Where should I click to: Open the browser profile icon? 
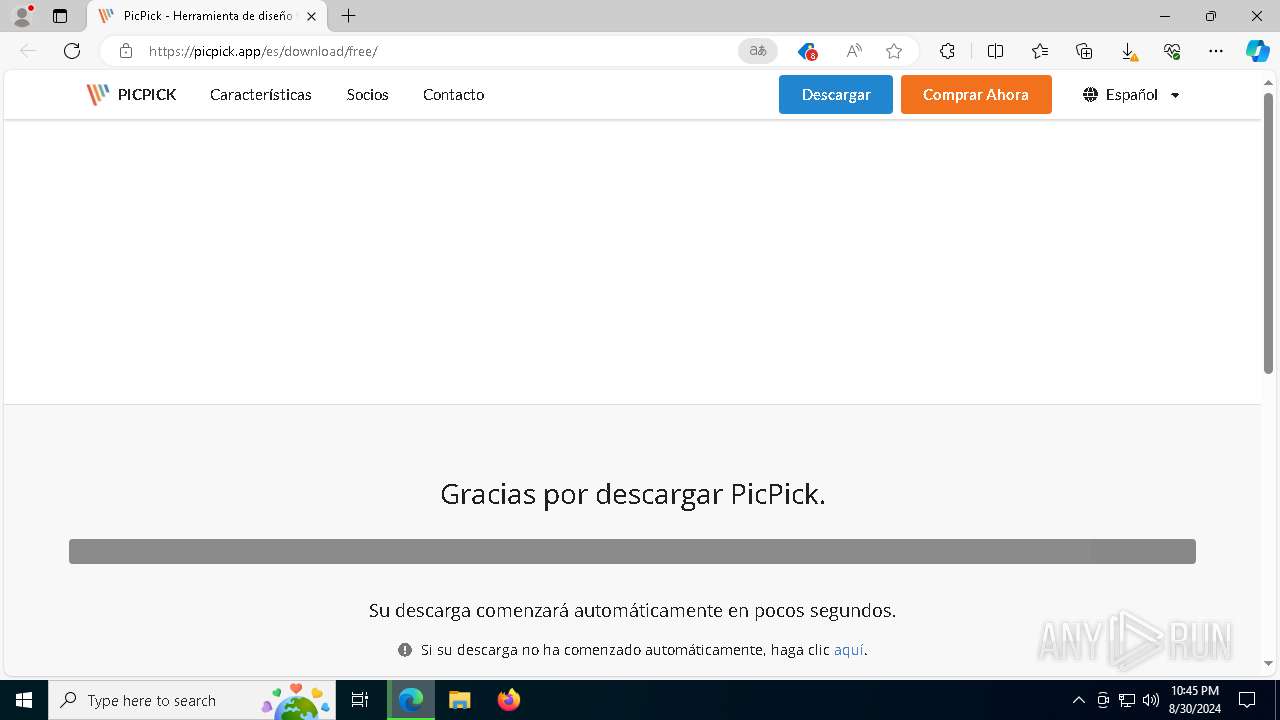[x=22, y=16]
